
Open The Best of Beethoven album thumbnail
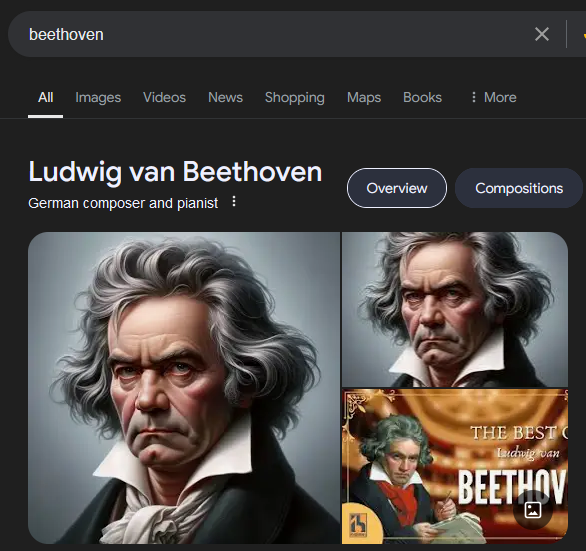click(455, 466)
